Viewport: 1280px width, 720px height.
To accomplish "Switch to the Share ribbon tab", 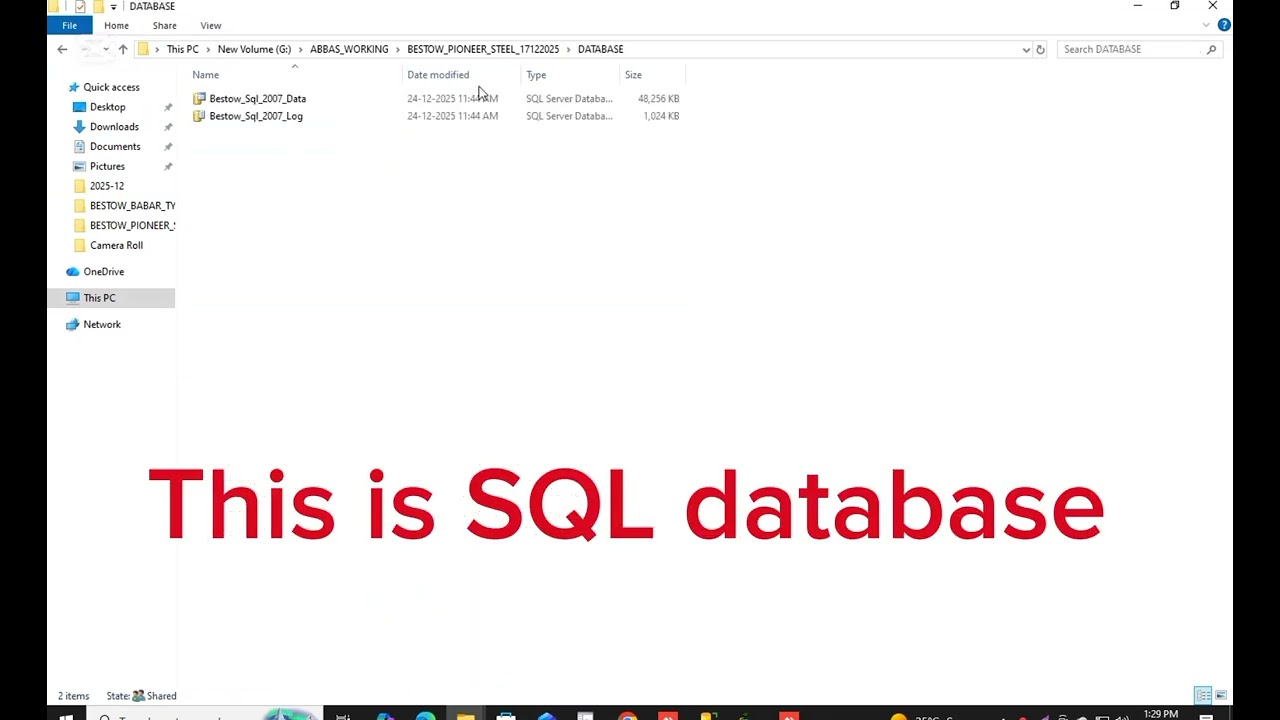I will (x=164, y=25).
